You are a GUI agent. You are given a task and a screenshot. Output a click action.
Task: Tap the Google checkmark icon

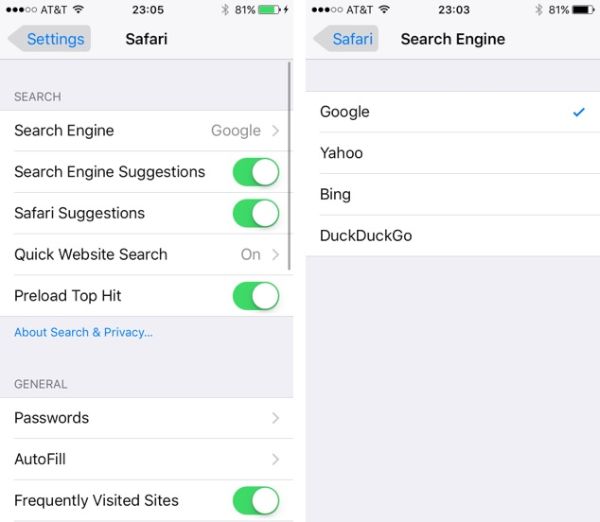579,112
